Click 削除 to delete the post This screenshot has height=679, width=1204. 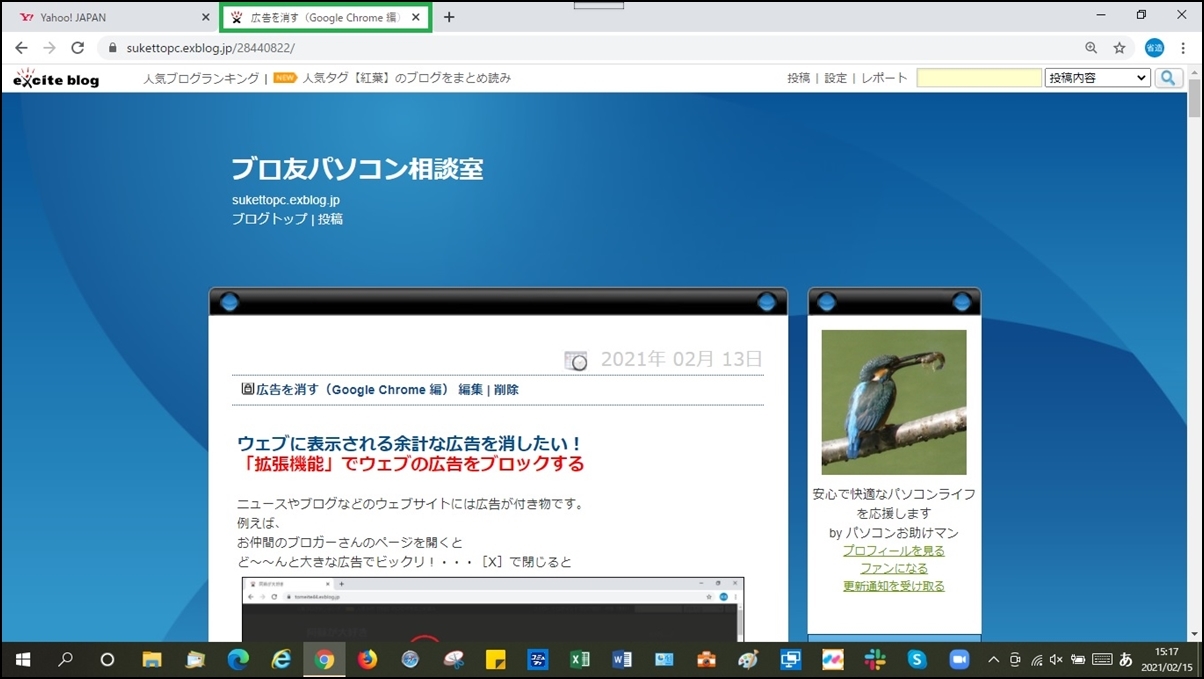(x=506, y=390)
